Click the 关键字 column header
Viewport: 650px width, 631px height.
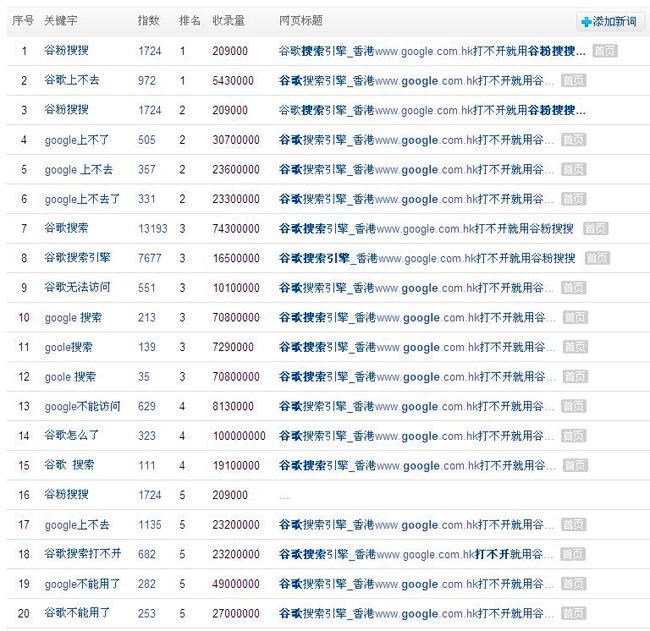tap(61, 20)
